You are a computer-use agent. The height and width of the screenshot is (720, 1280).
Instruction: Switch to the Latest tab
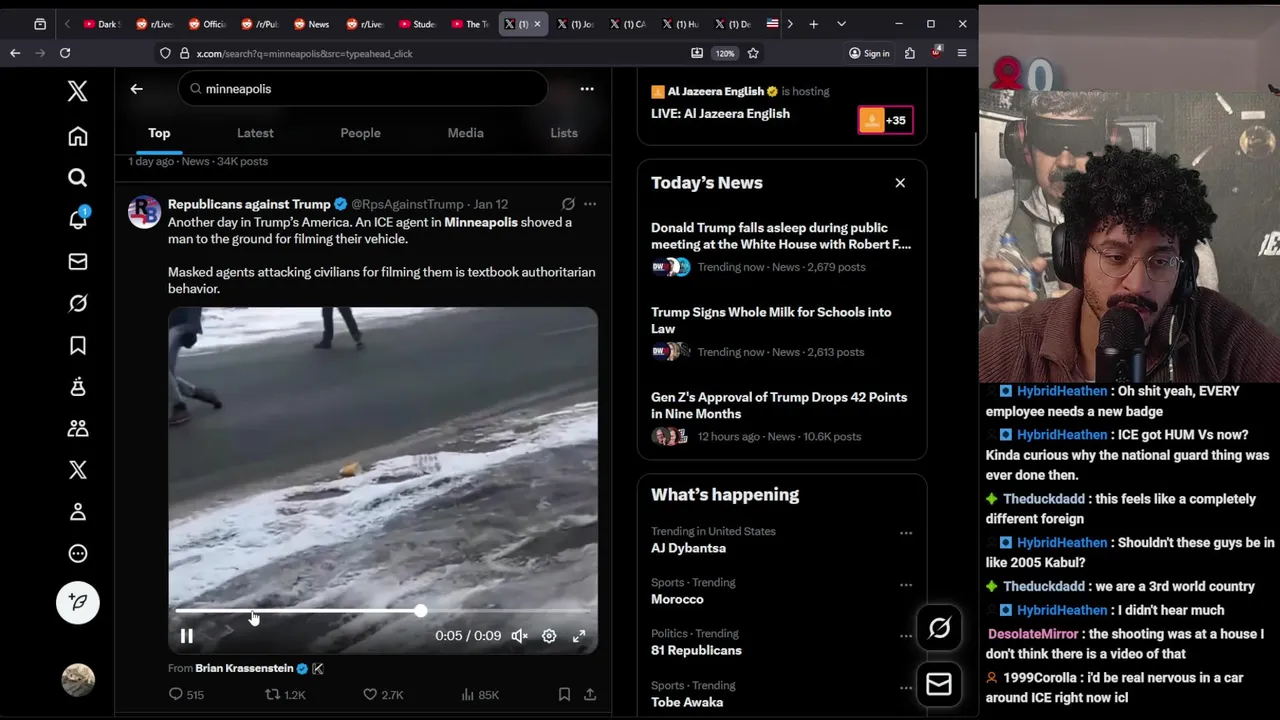255,133
